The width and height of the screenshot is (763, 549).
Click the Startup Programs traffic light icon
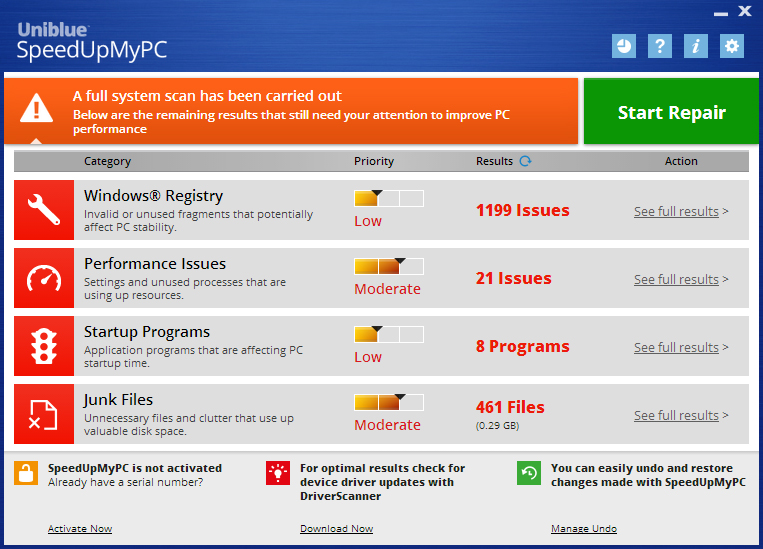click(x=44, y=346)
